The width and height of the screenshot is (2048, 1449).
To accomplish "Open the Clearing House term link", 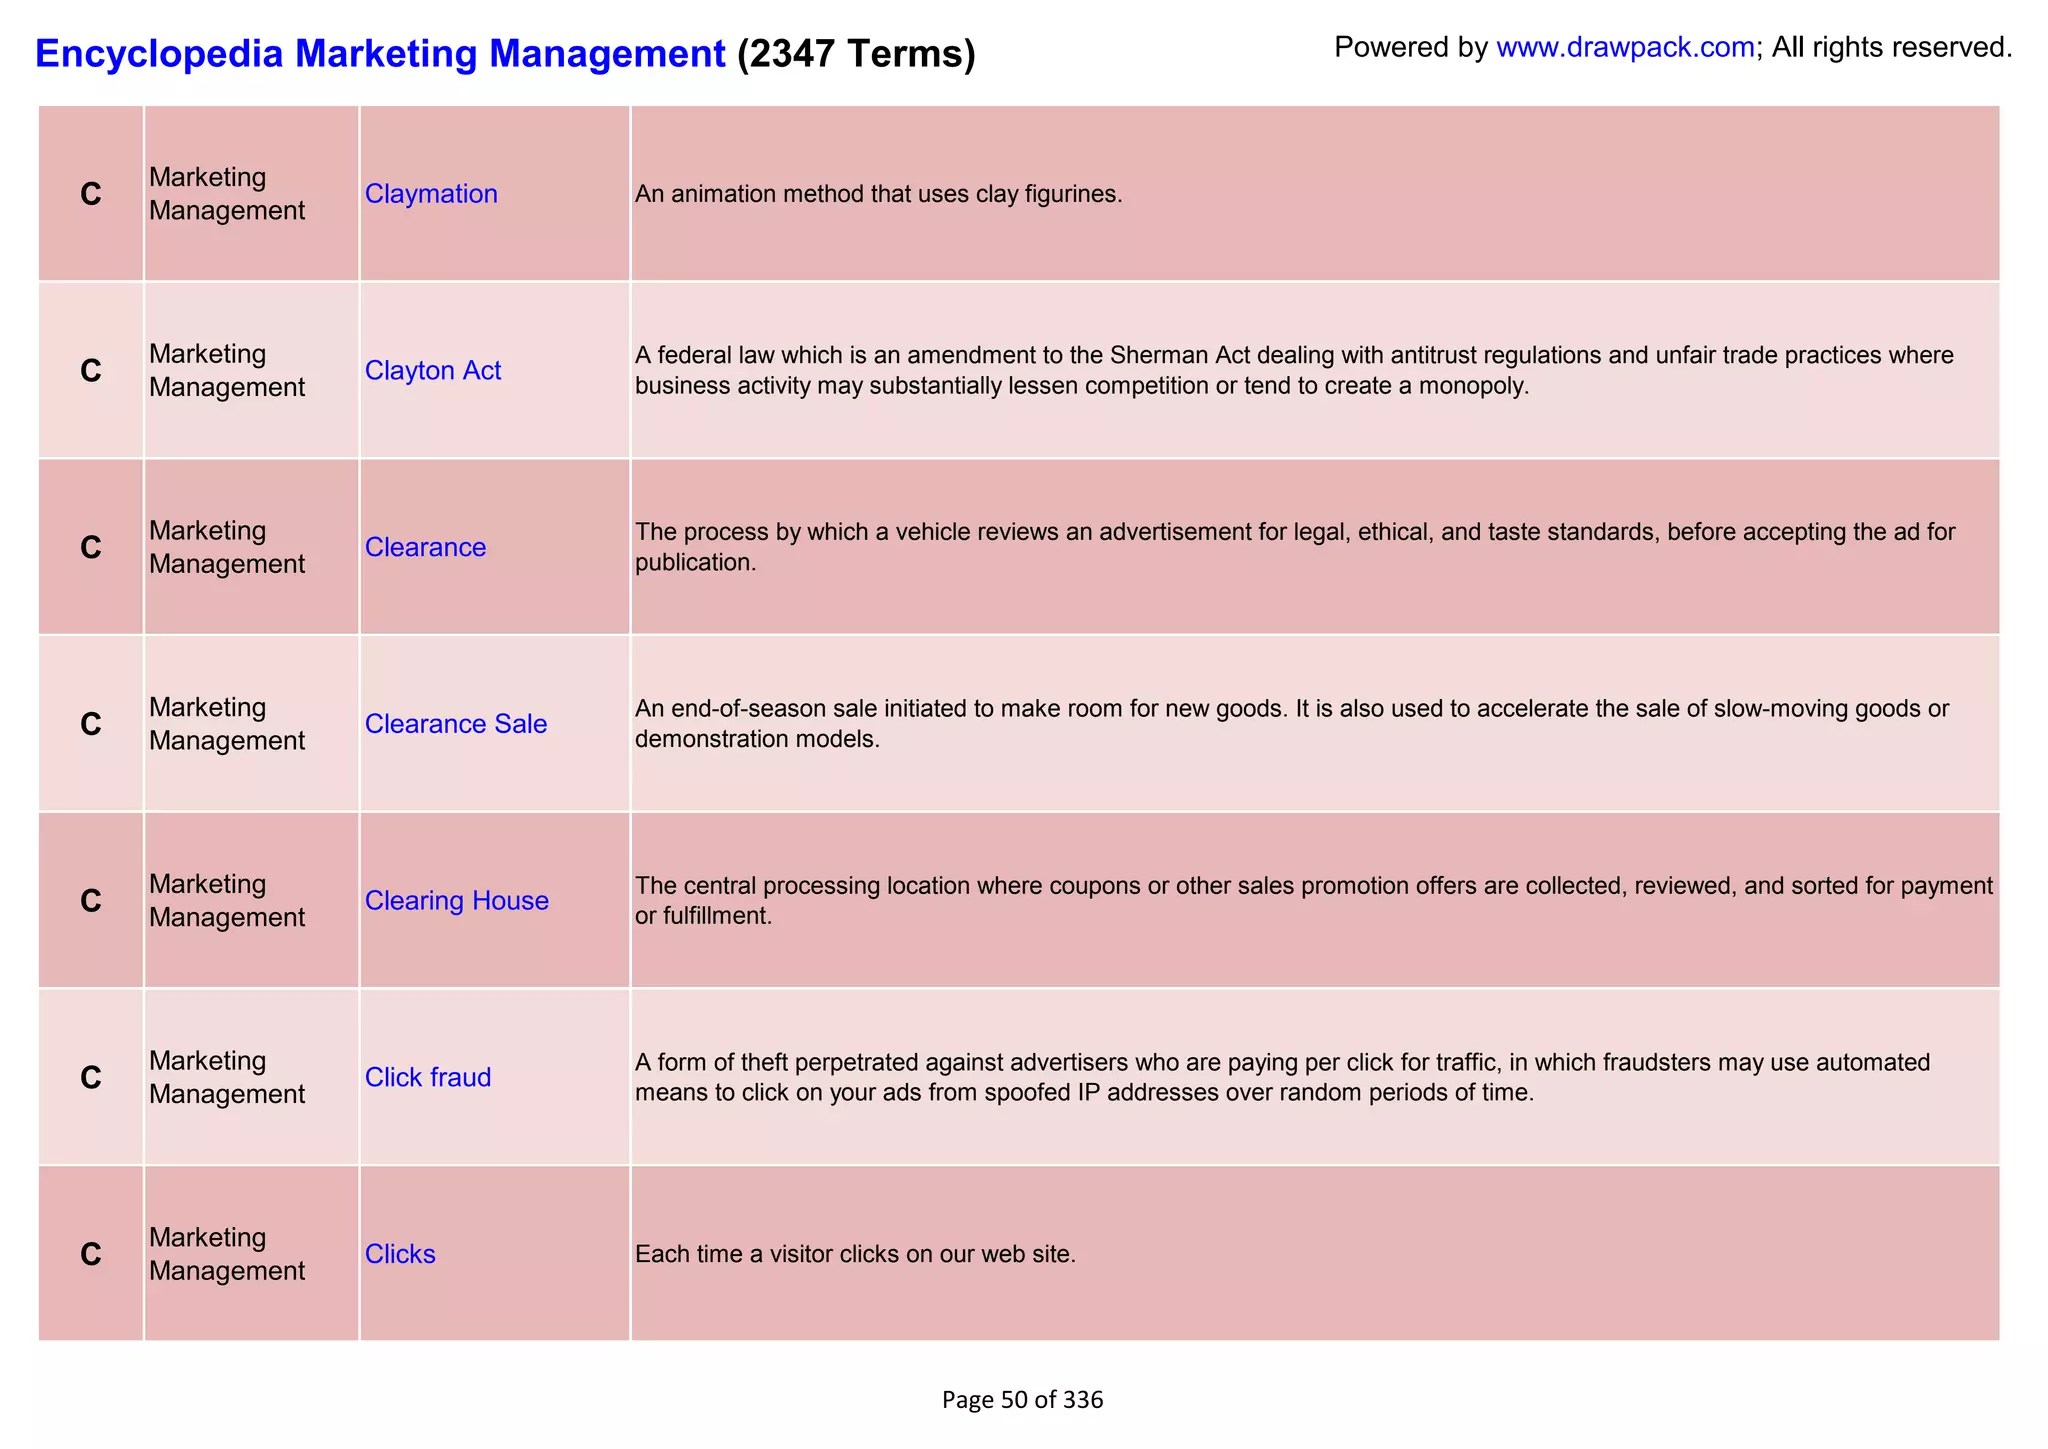I will tap(457, 901).
